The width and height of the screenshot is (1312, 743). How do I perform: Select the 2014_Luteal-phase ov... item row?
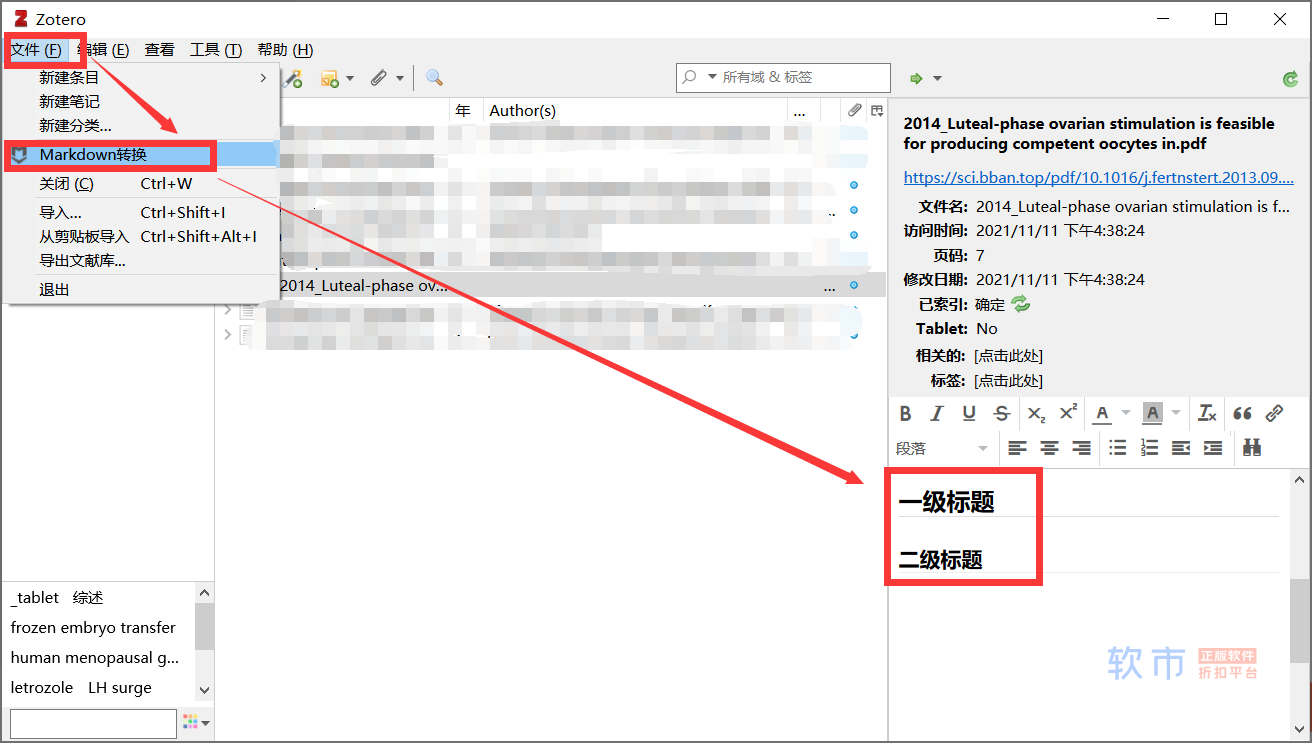(550, 286)
